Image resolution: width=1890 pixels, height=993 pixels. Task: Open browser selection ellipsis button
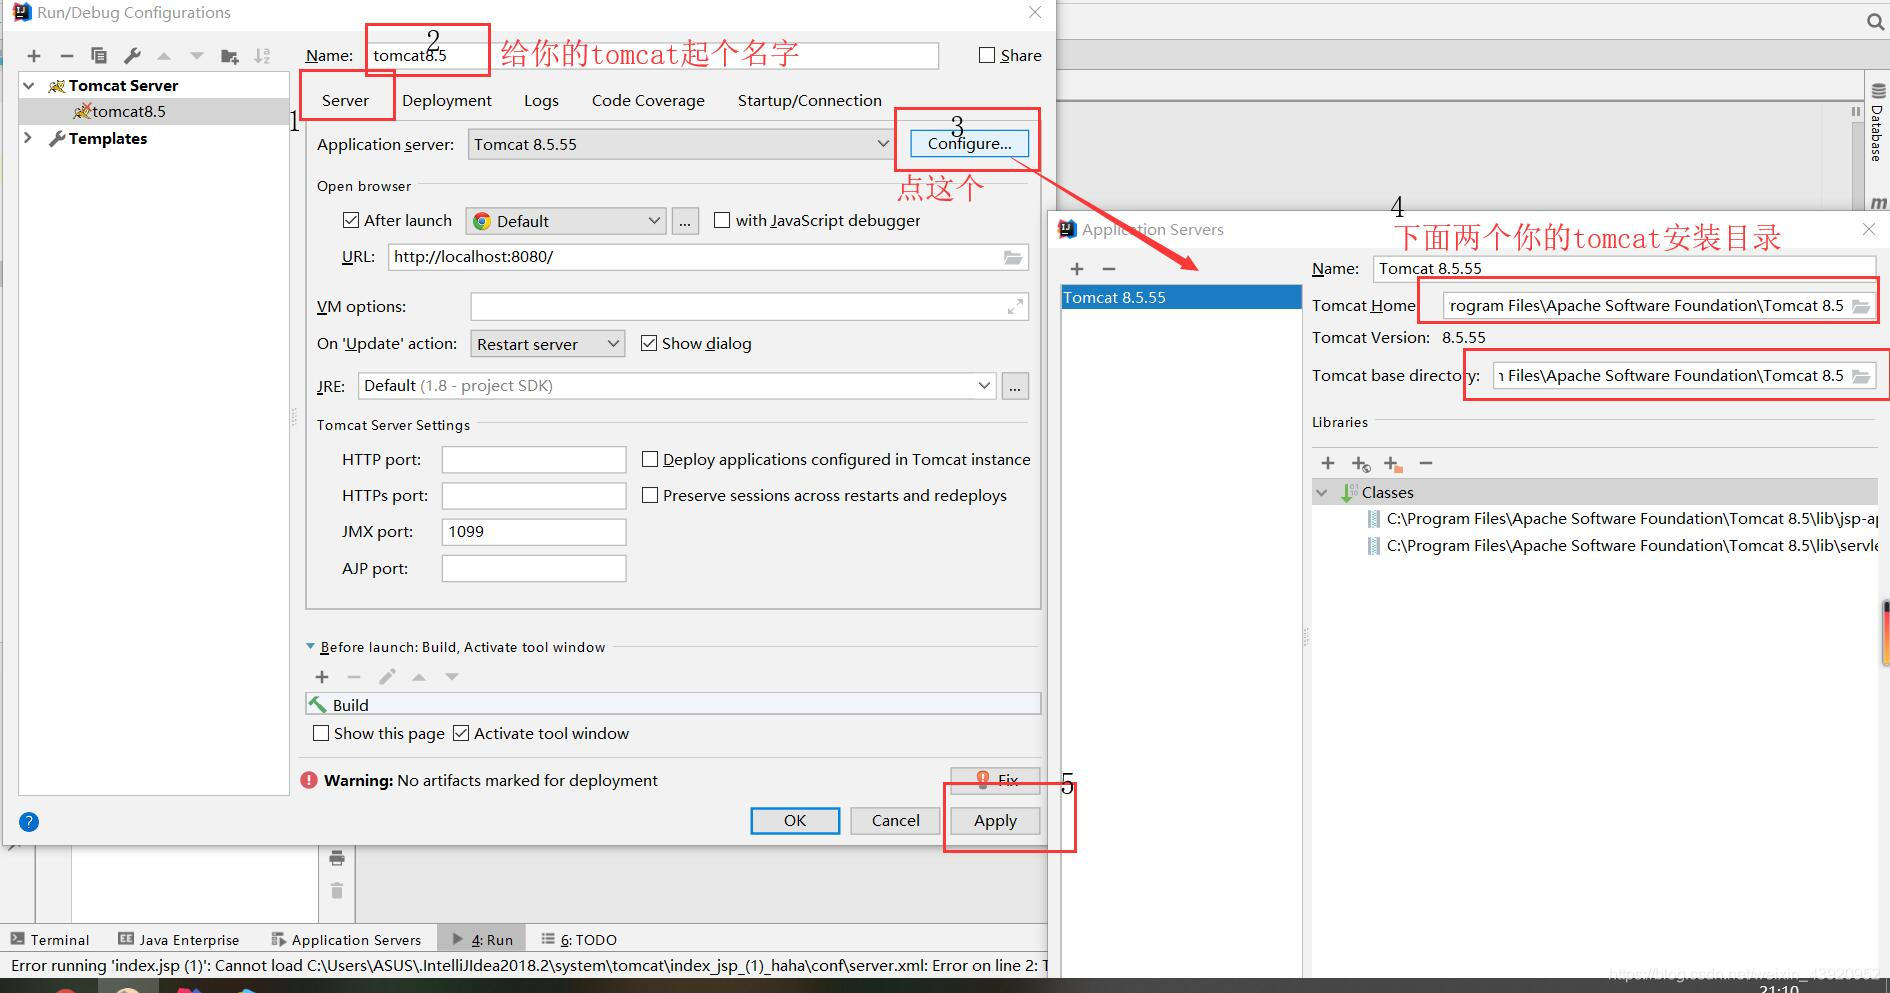click(685, 221)
